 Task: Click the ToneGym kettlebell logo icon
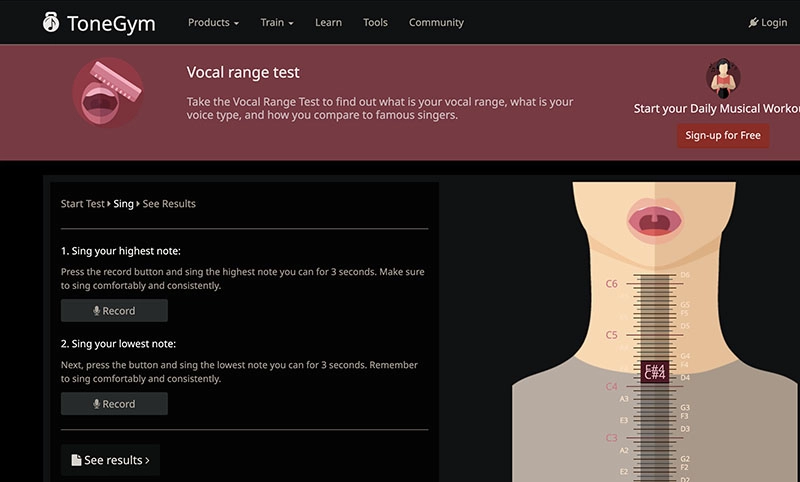click(x=50, y=22)
